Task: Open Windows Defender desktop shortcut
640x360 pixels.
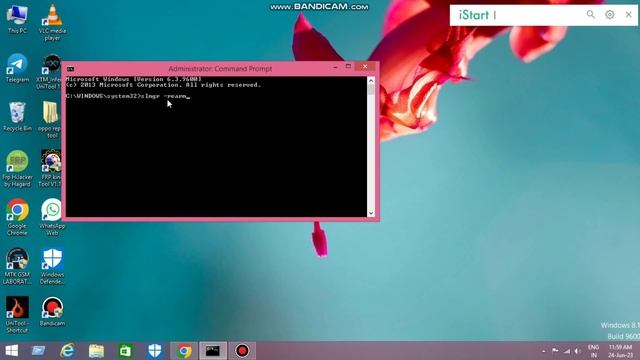Action: click(52, 266)
